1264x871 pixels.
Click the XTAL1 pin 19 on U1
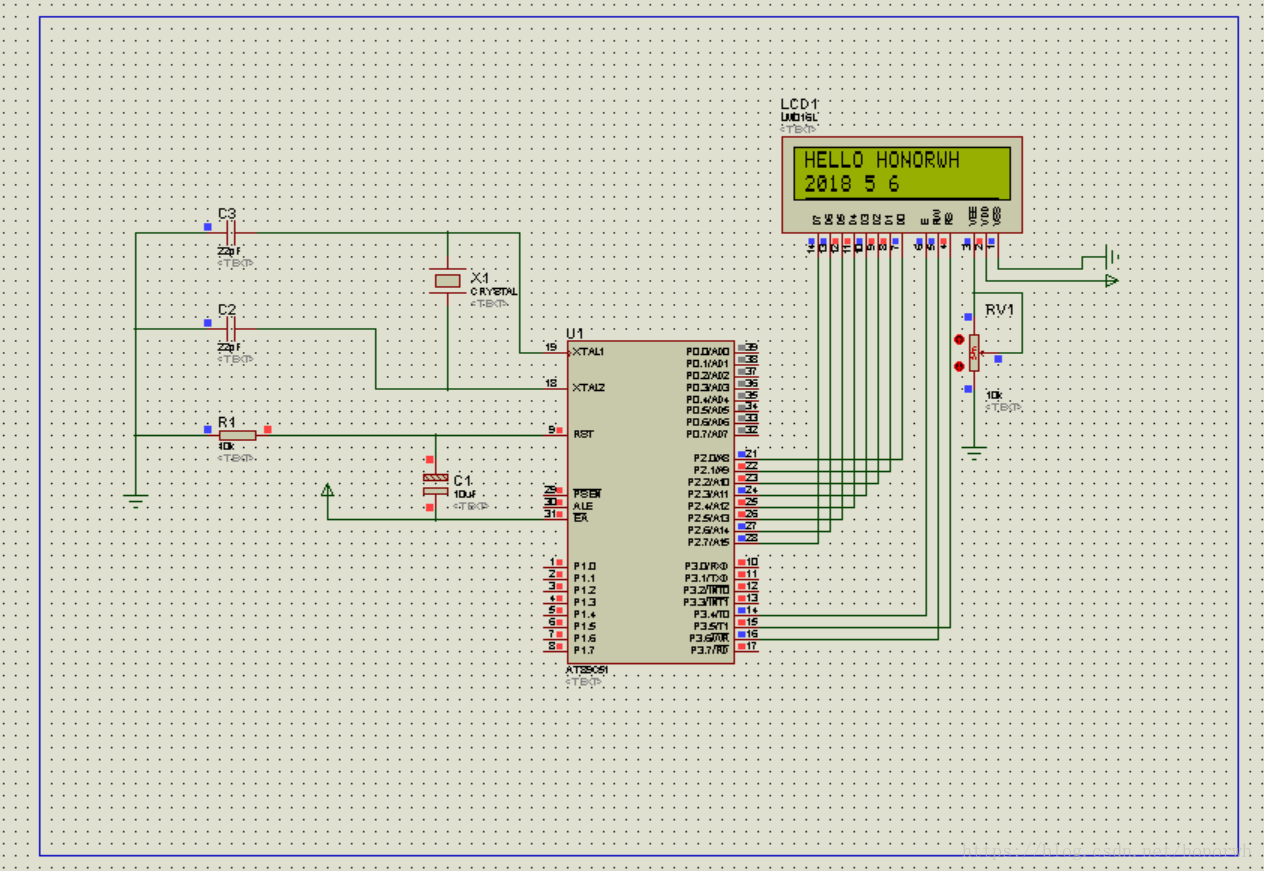[x=555, y=352]
